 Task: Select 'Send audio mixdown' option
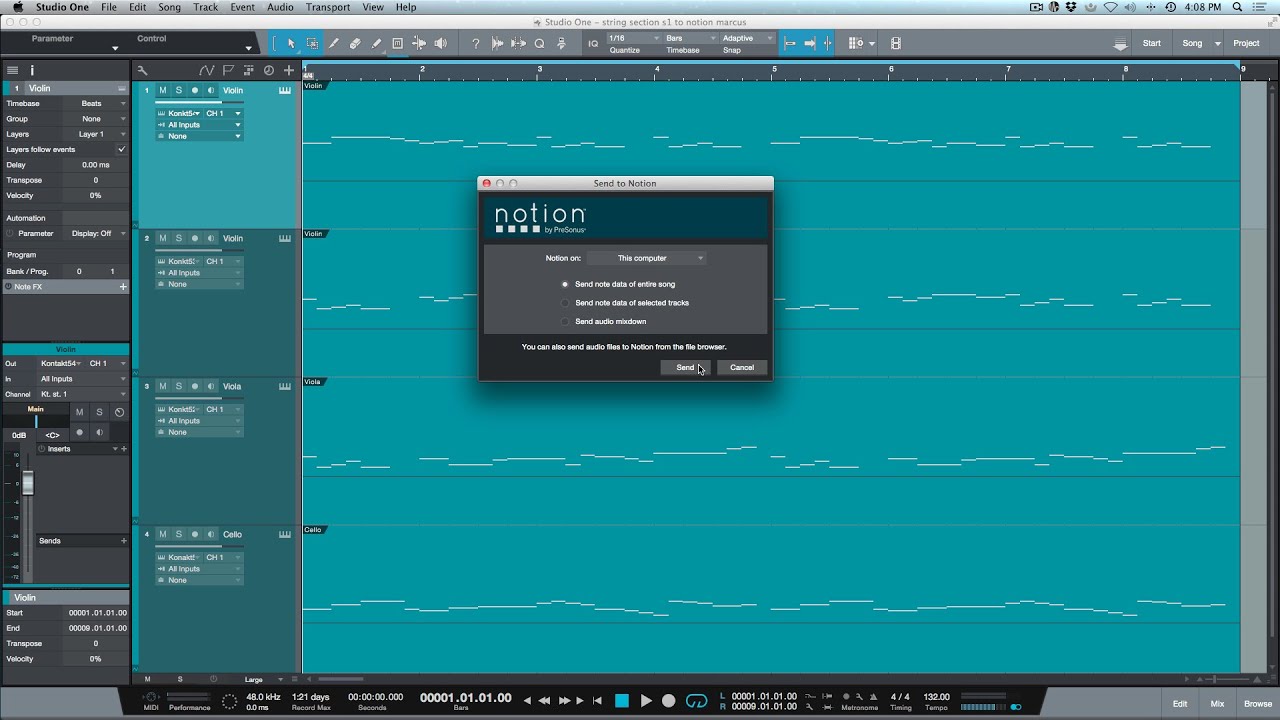point(604,322)
